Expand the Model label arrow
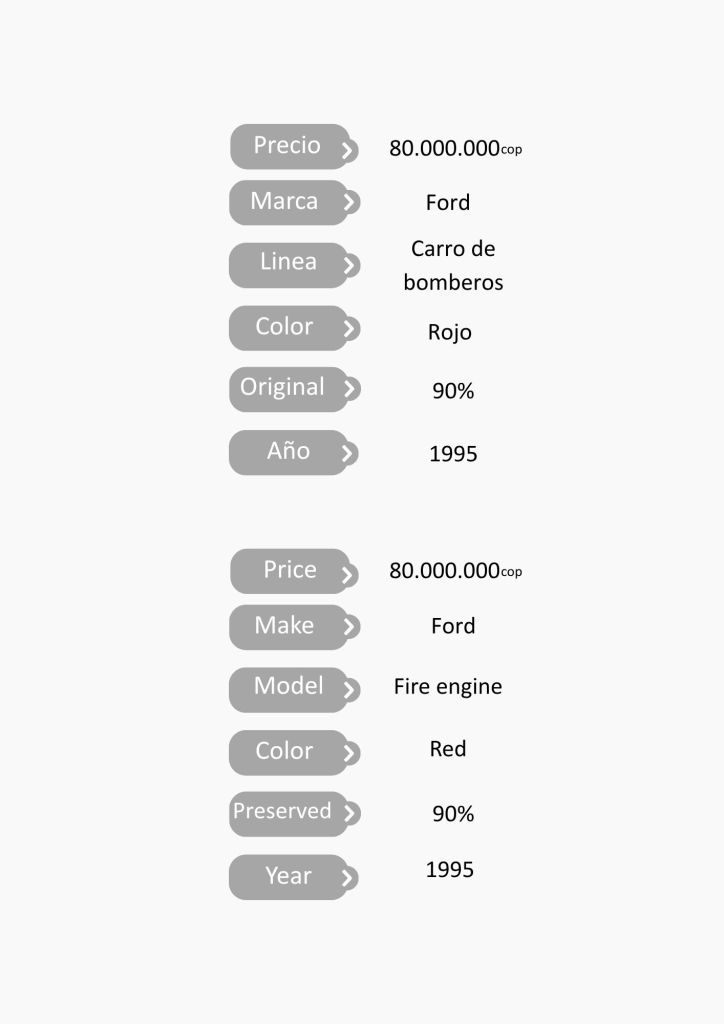 348,690
